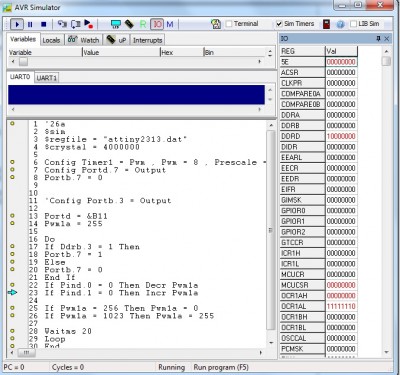Stop the simulation
The width and height of the screenshot is (400, 375).
tap(43, 24)
